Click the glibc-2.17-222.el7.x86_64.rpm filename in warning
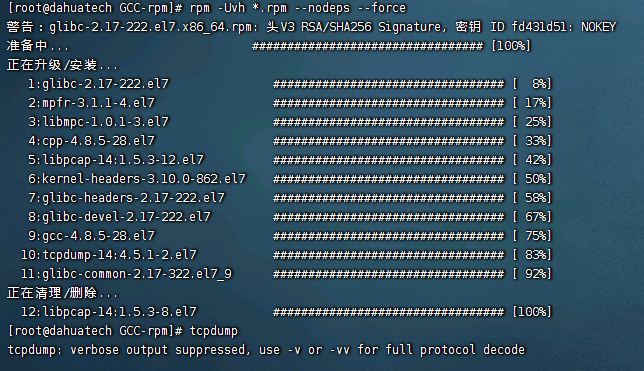644x371 pixels. point(150,27)
